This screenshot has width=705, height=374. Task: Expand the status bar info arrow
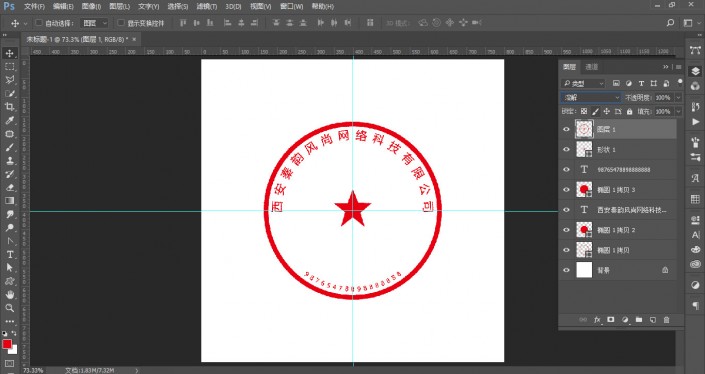tap(137, 370)
